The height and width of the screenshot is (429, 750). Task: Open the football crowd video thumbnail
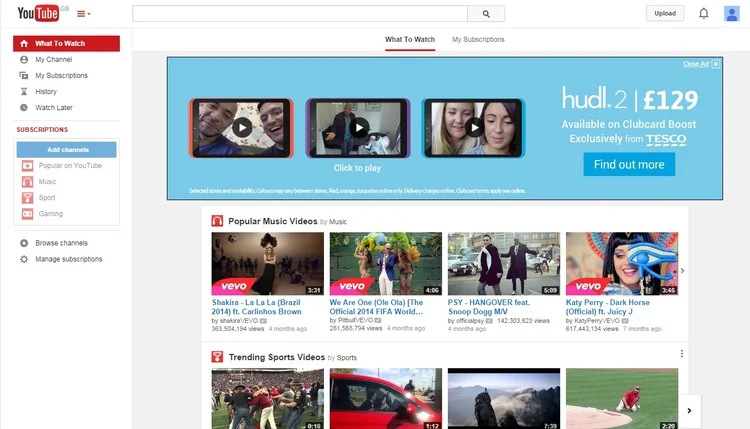tap(267, 398)
